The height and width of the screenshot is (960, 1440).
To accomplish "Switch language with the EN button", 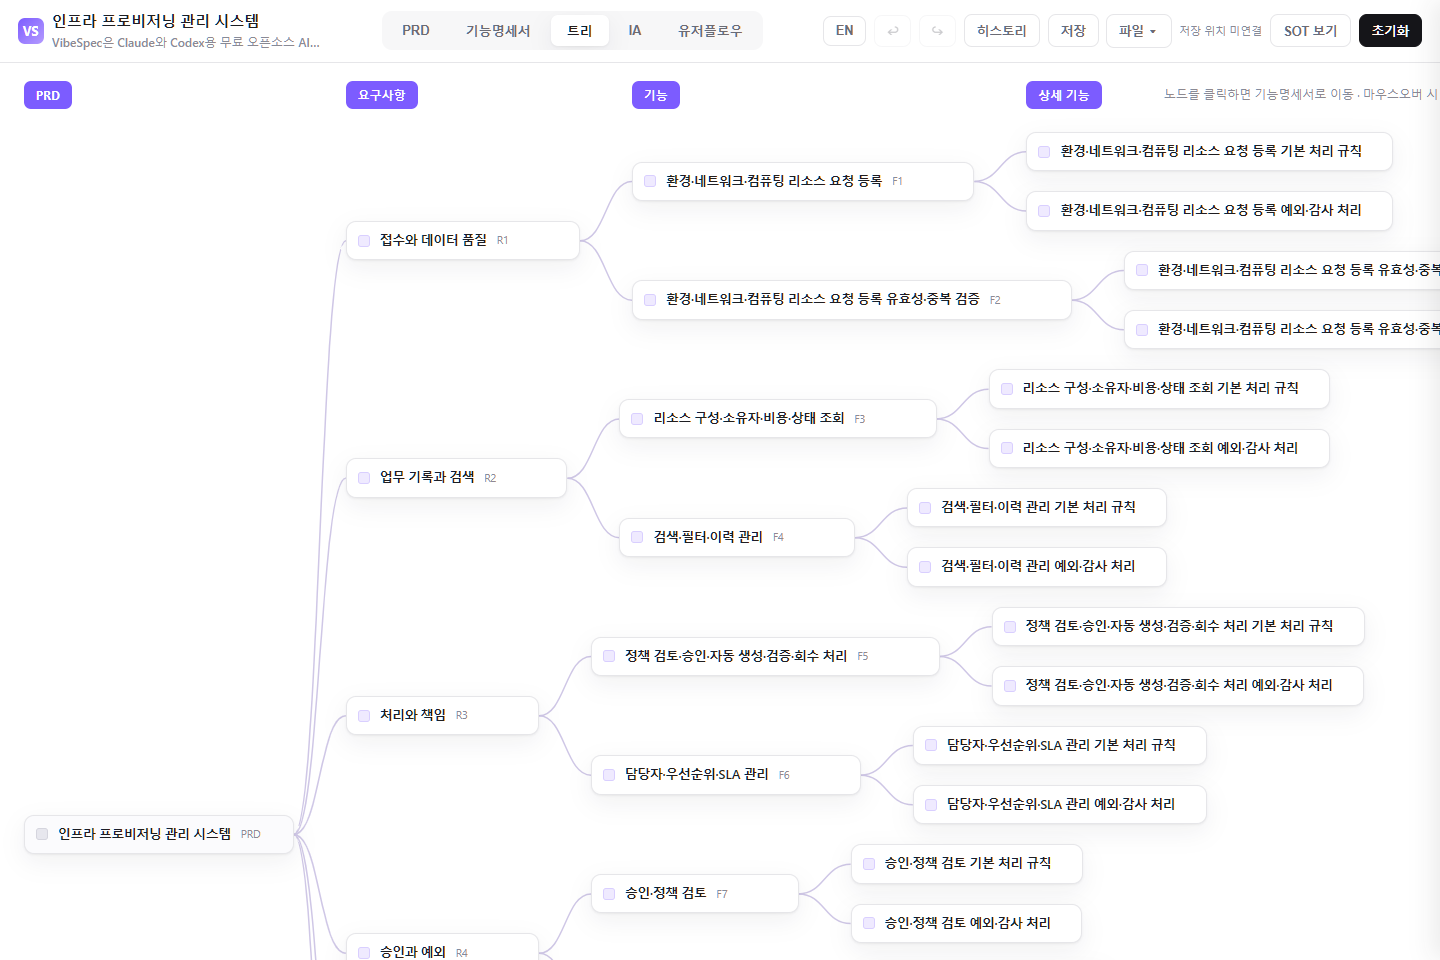I will click(845, 31).
